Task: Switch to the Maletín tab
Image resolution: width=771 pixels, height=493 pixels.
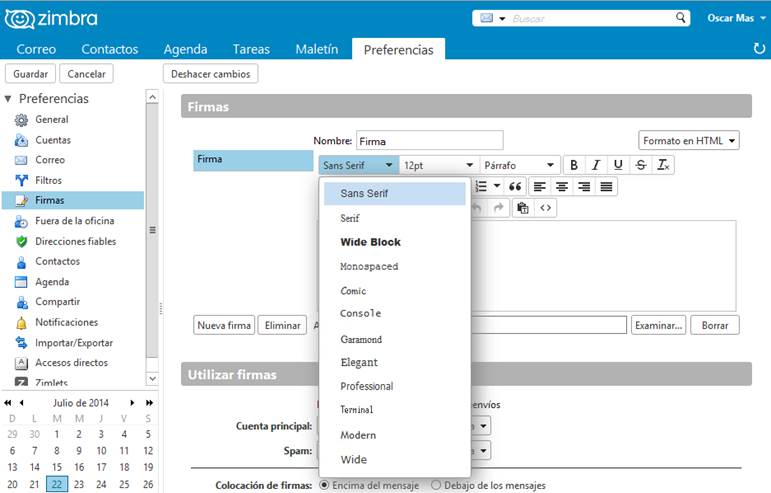Action: pyautogui.click(x=317, y=49)
